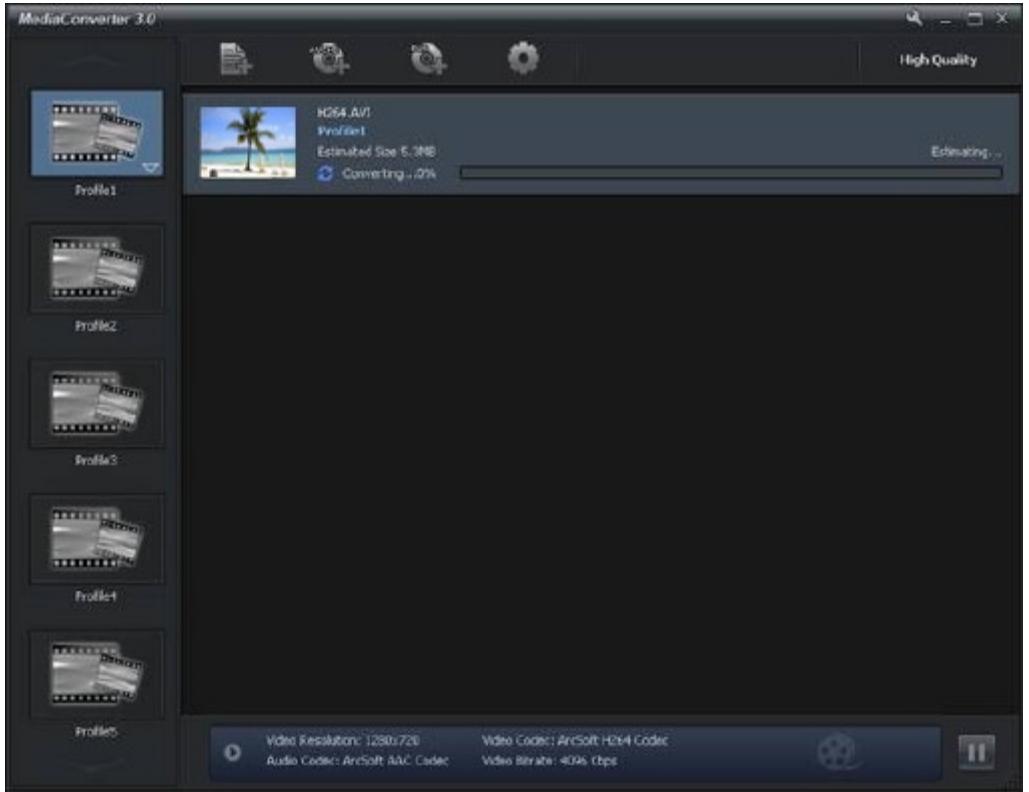Click the film reel icon in info bar

point(837,752)
